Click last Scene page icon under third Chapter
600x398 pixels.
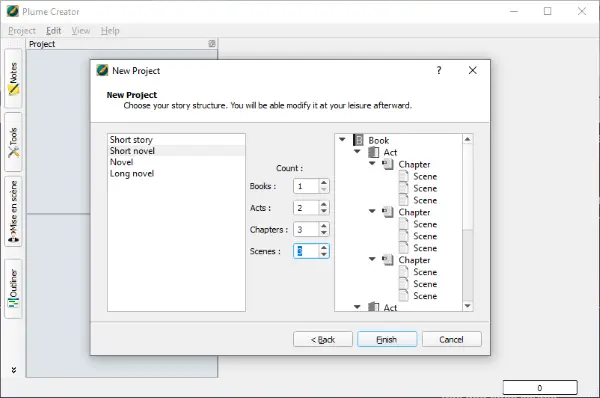[x=403, y=295]
